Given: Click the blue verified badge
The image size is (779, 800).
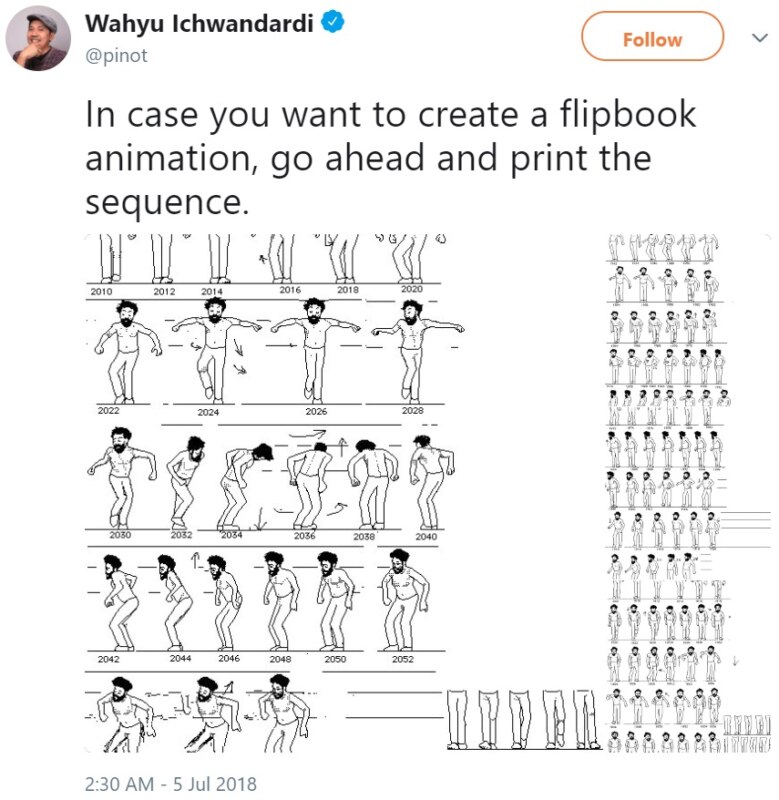Looking at the screenshot, I should pyautogui.click(x=332, y=22).
